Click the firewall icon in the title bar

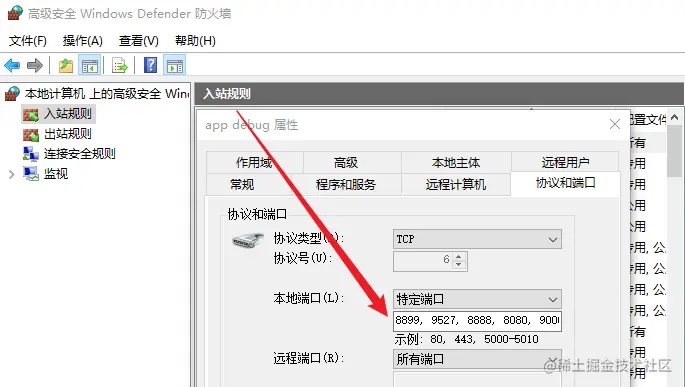[15, 13]
